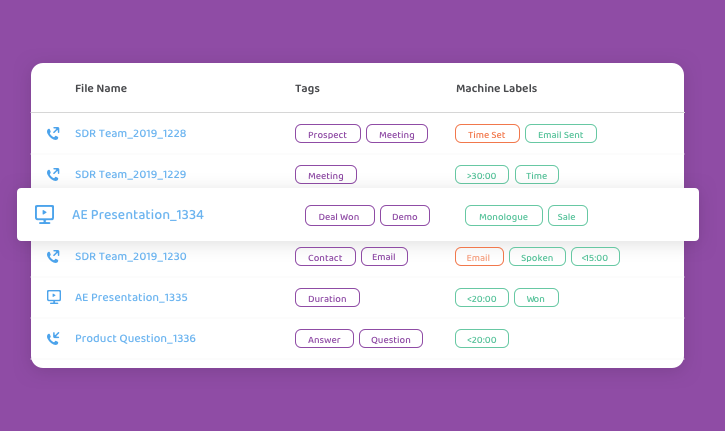Image resolution: width=725 pixels, height=431 pixels.
Task: Click the presentation icon next to AE Presentation_1335
Action: (54, 297)
